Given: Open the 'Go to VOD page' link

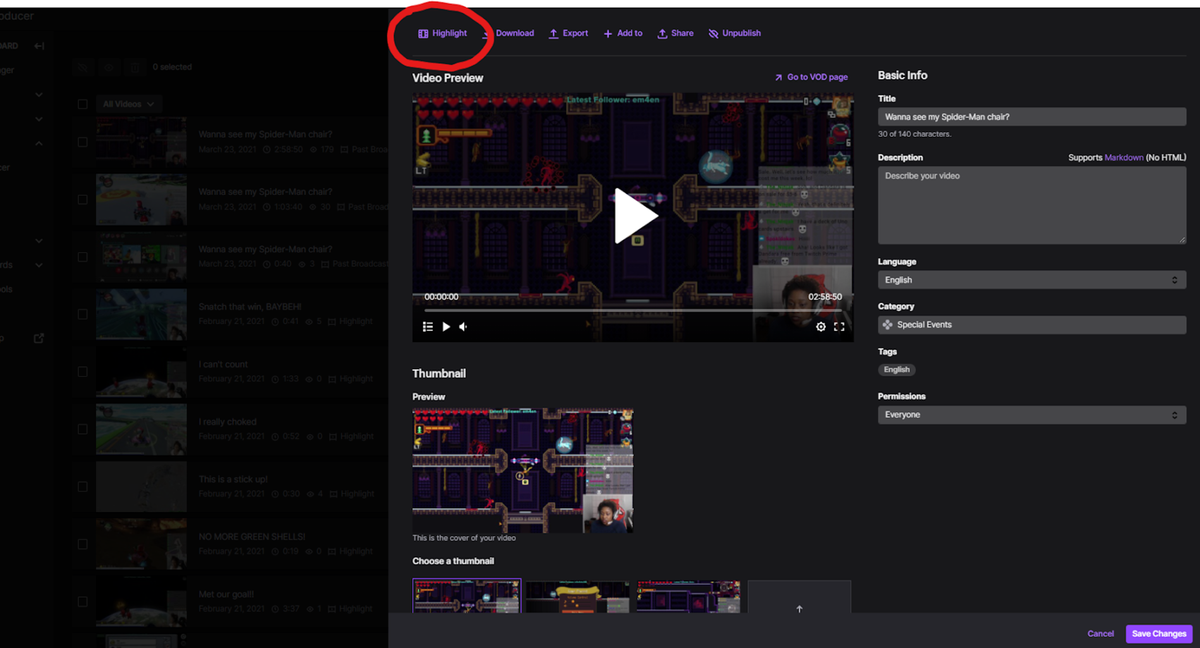Looking at the screenshot, I should 810,76.
